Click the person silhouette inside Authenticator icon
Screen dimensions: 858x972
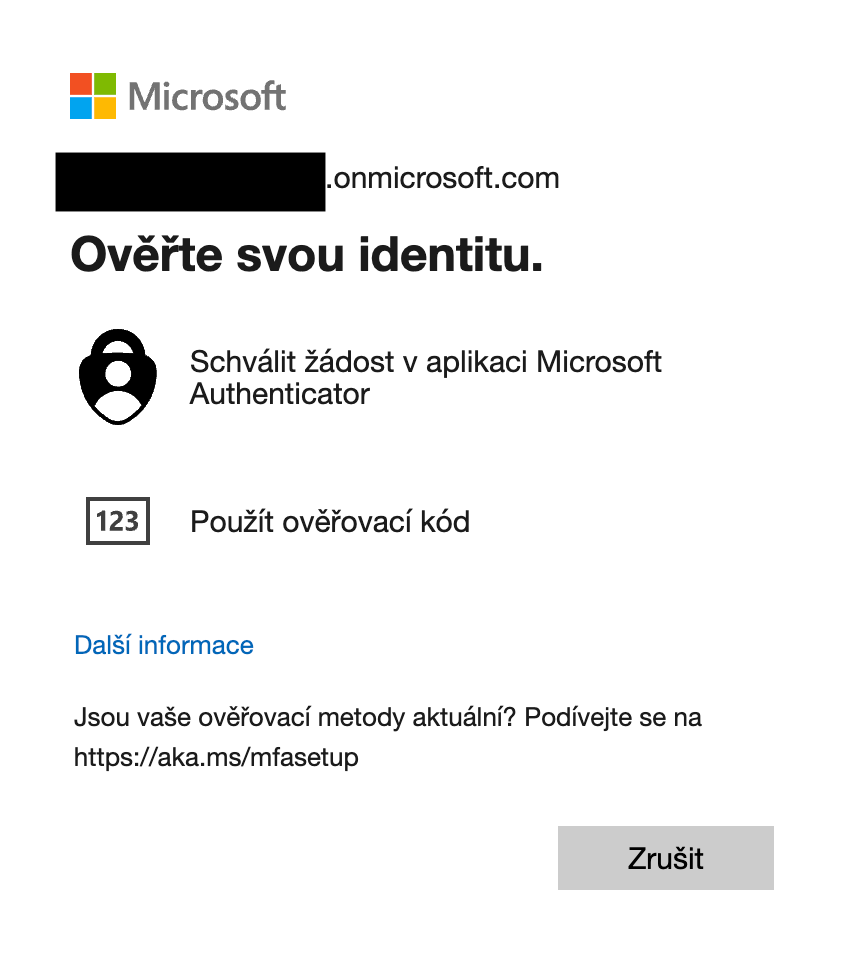point(118,385)
